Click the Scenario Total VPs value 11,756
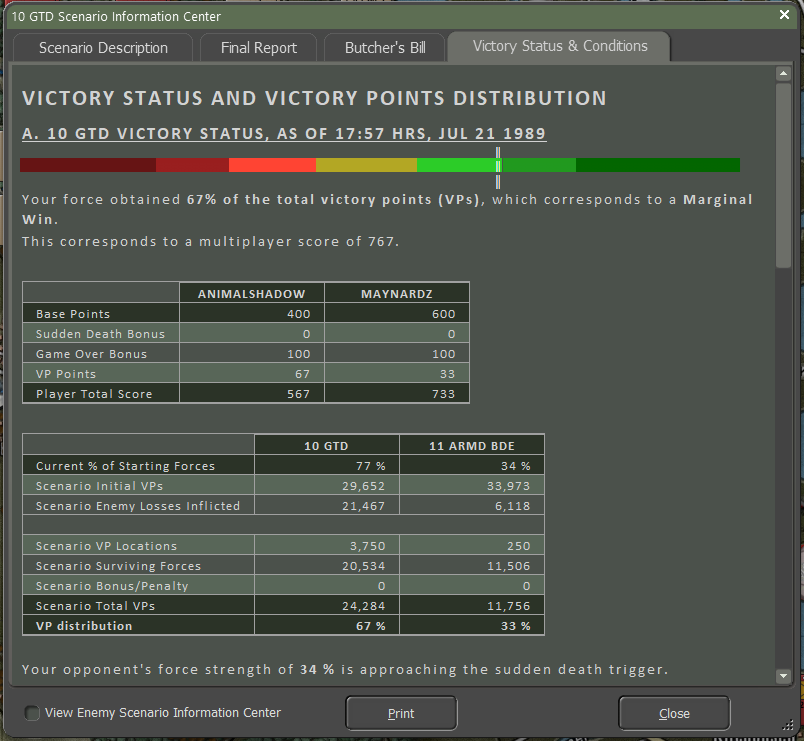Screen dimensions: 804x741 point(509,606)
